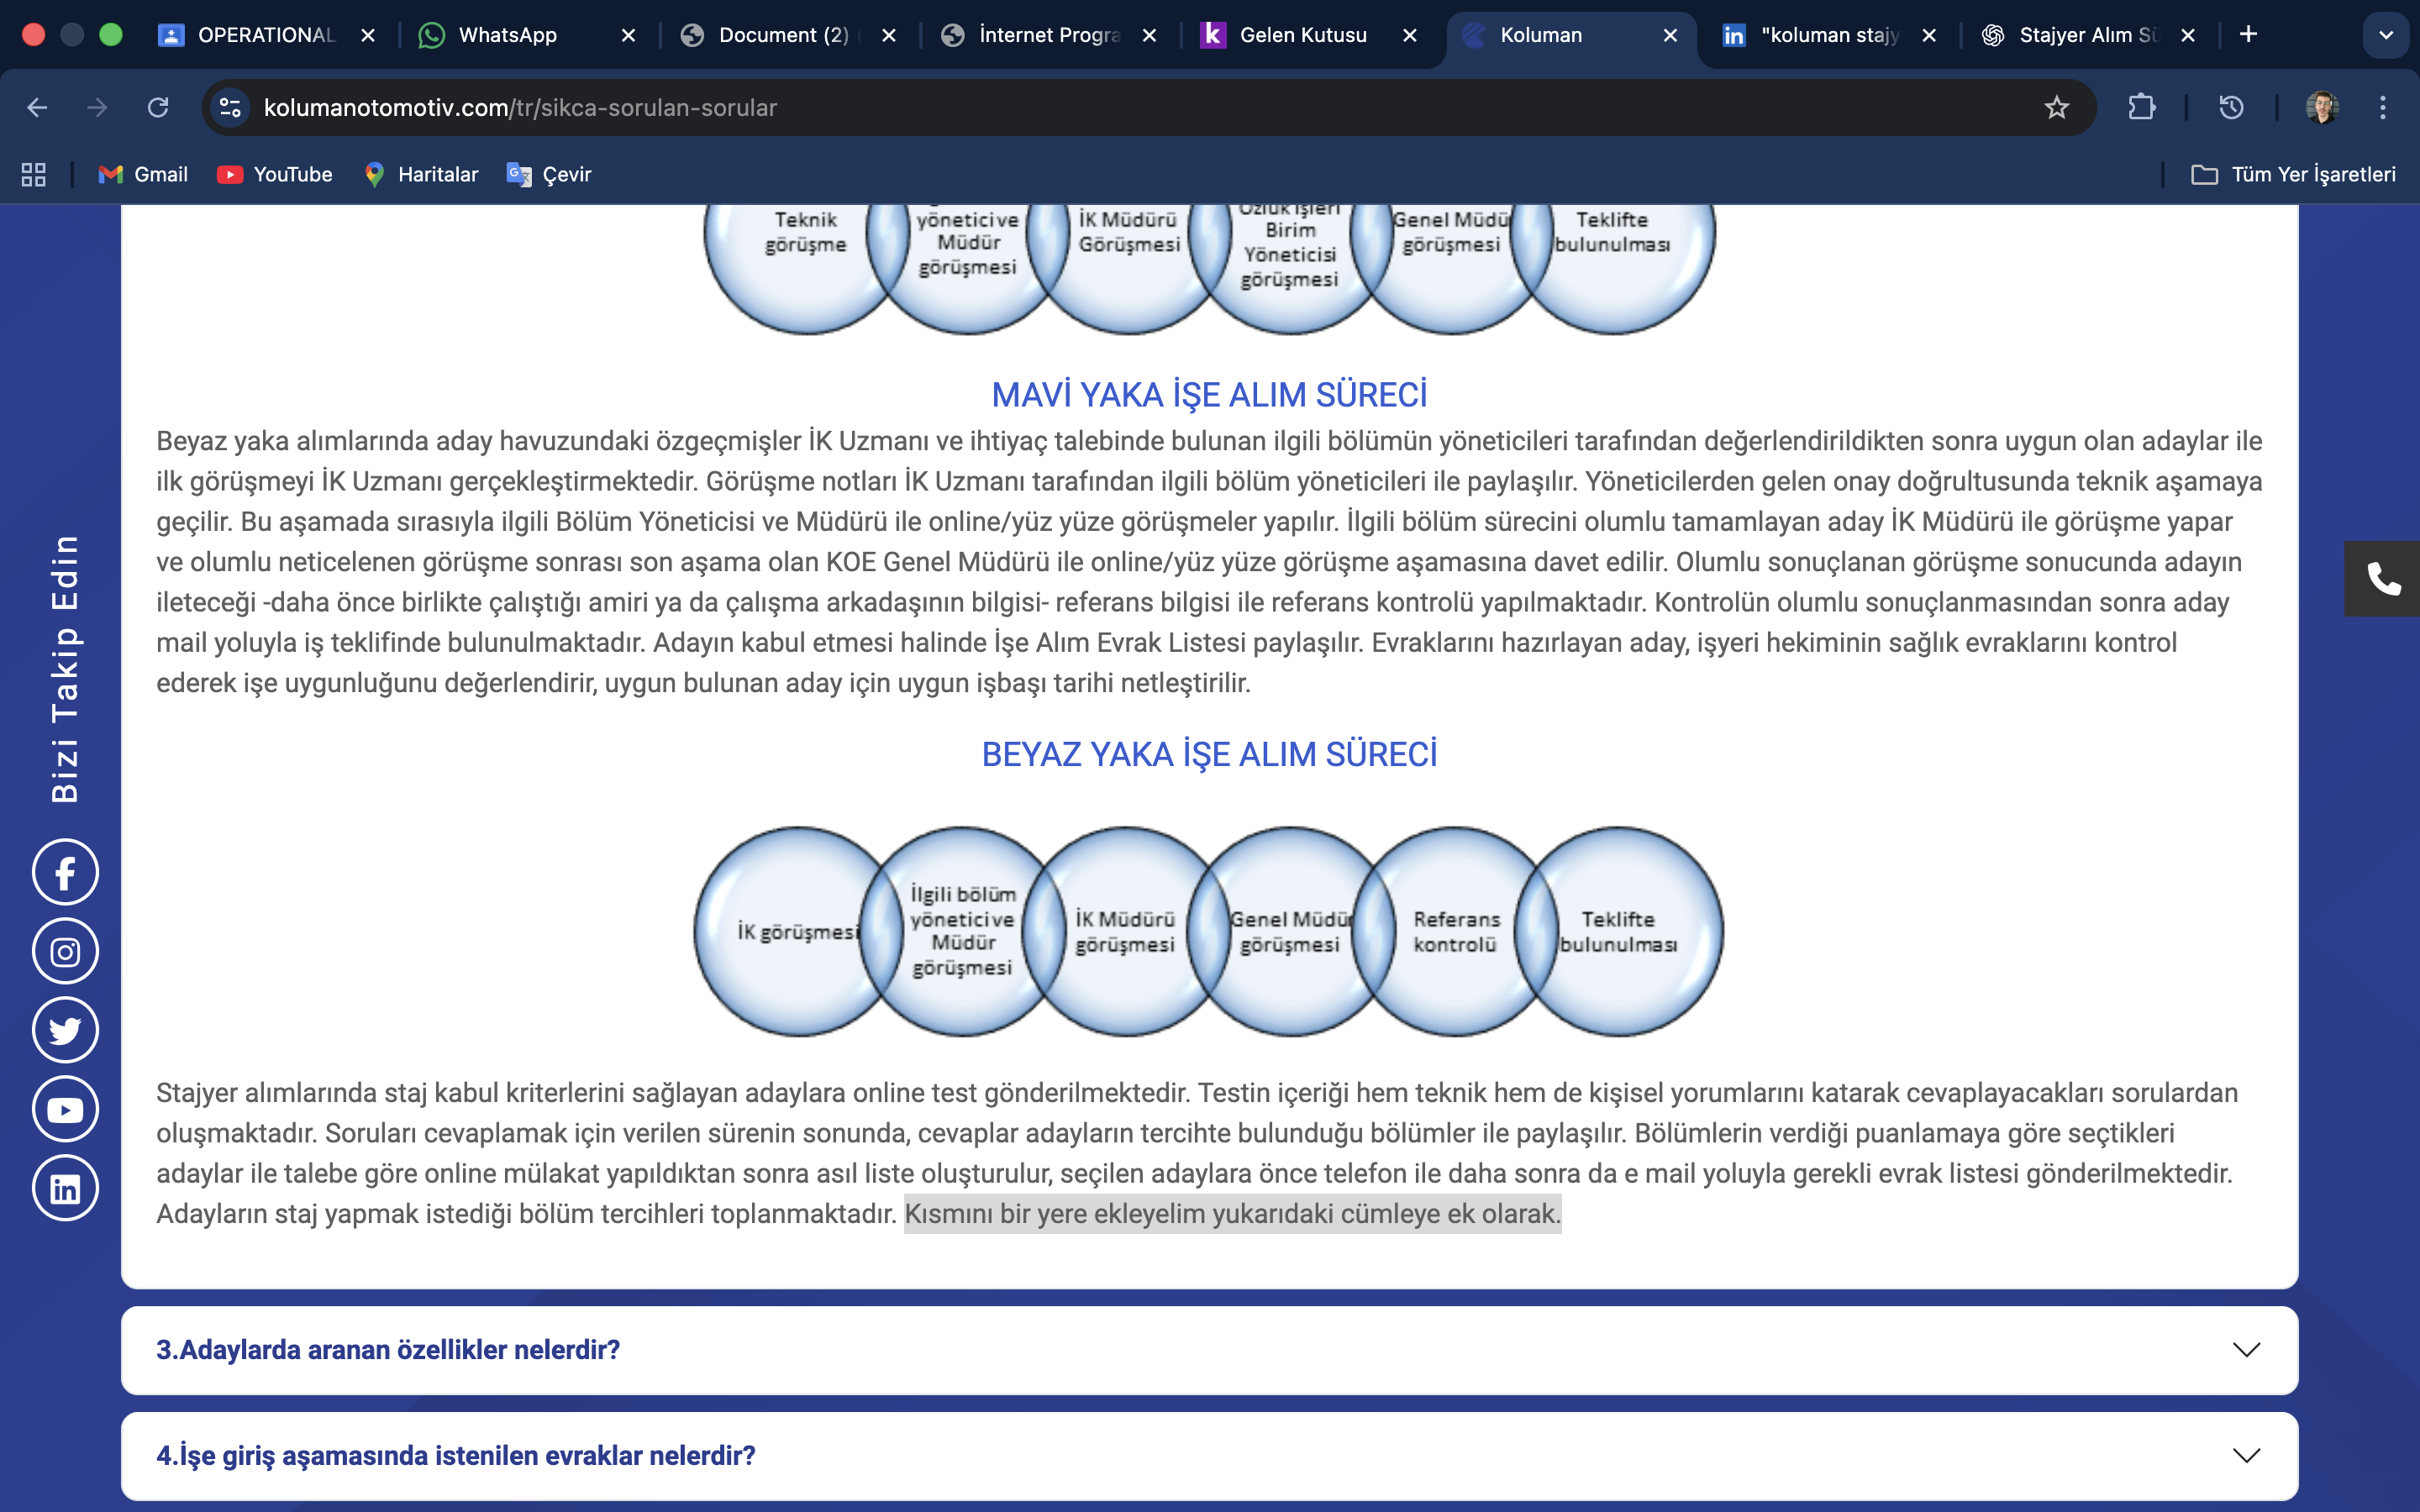Switch to the WhatsApp tab
This screenshot has height=1512, width=2420.
[x=507, y=35]
